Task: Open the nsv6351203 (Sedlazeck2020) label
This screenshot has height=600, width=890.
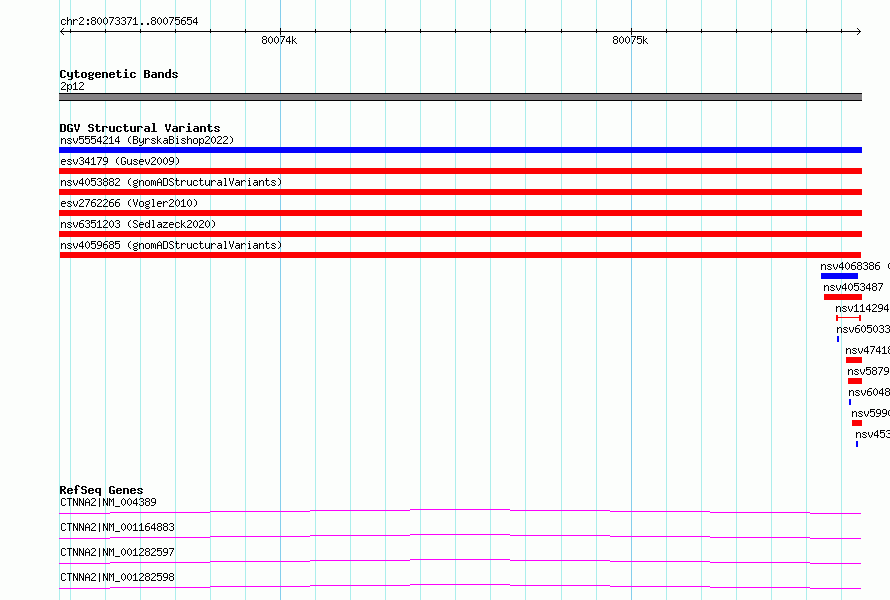Action: 138,224
